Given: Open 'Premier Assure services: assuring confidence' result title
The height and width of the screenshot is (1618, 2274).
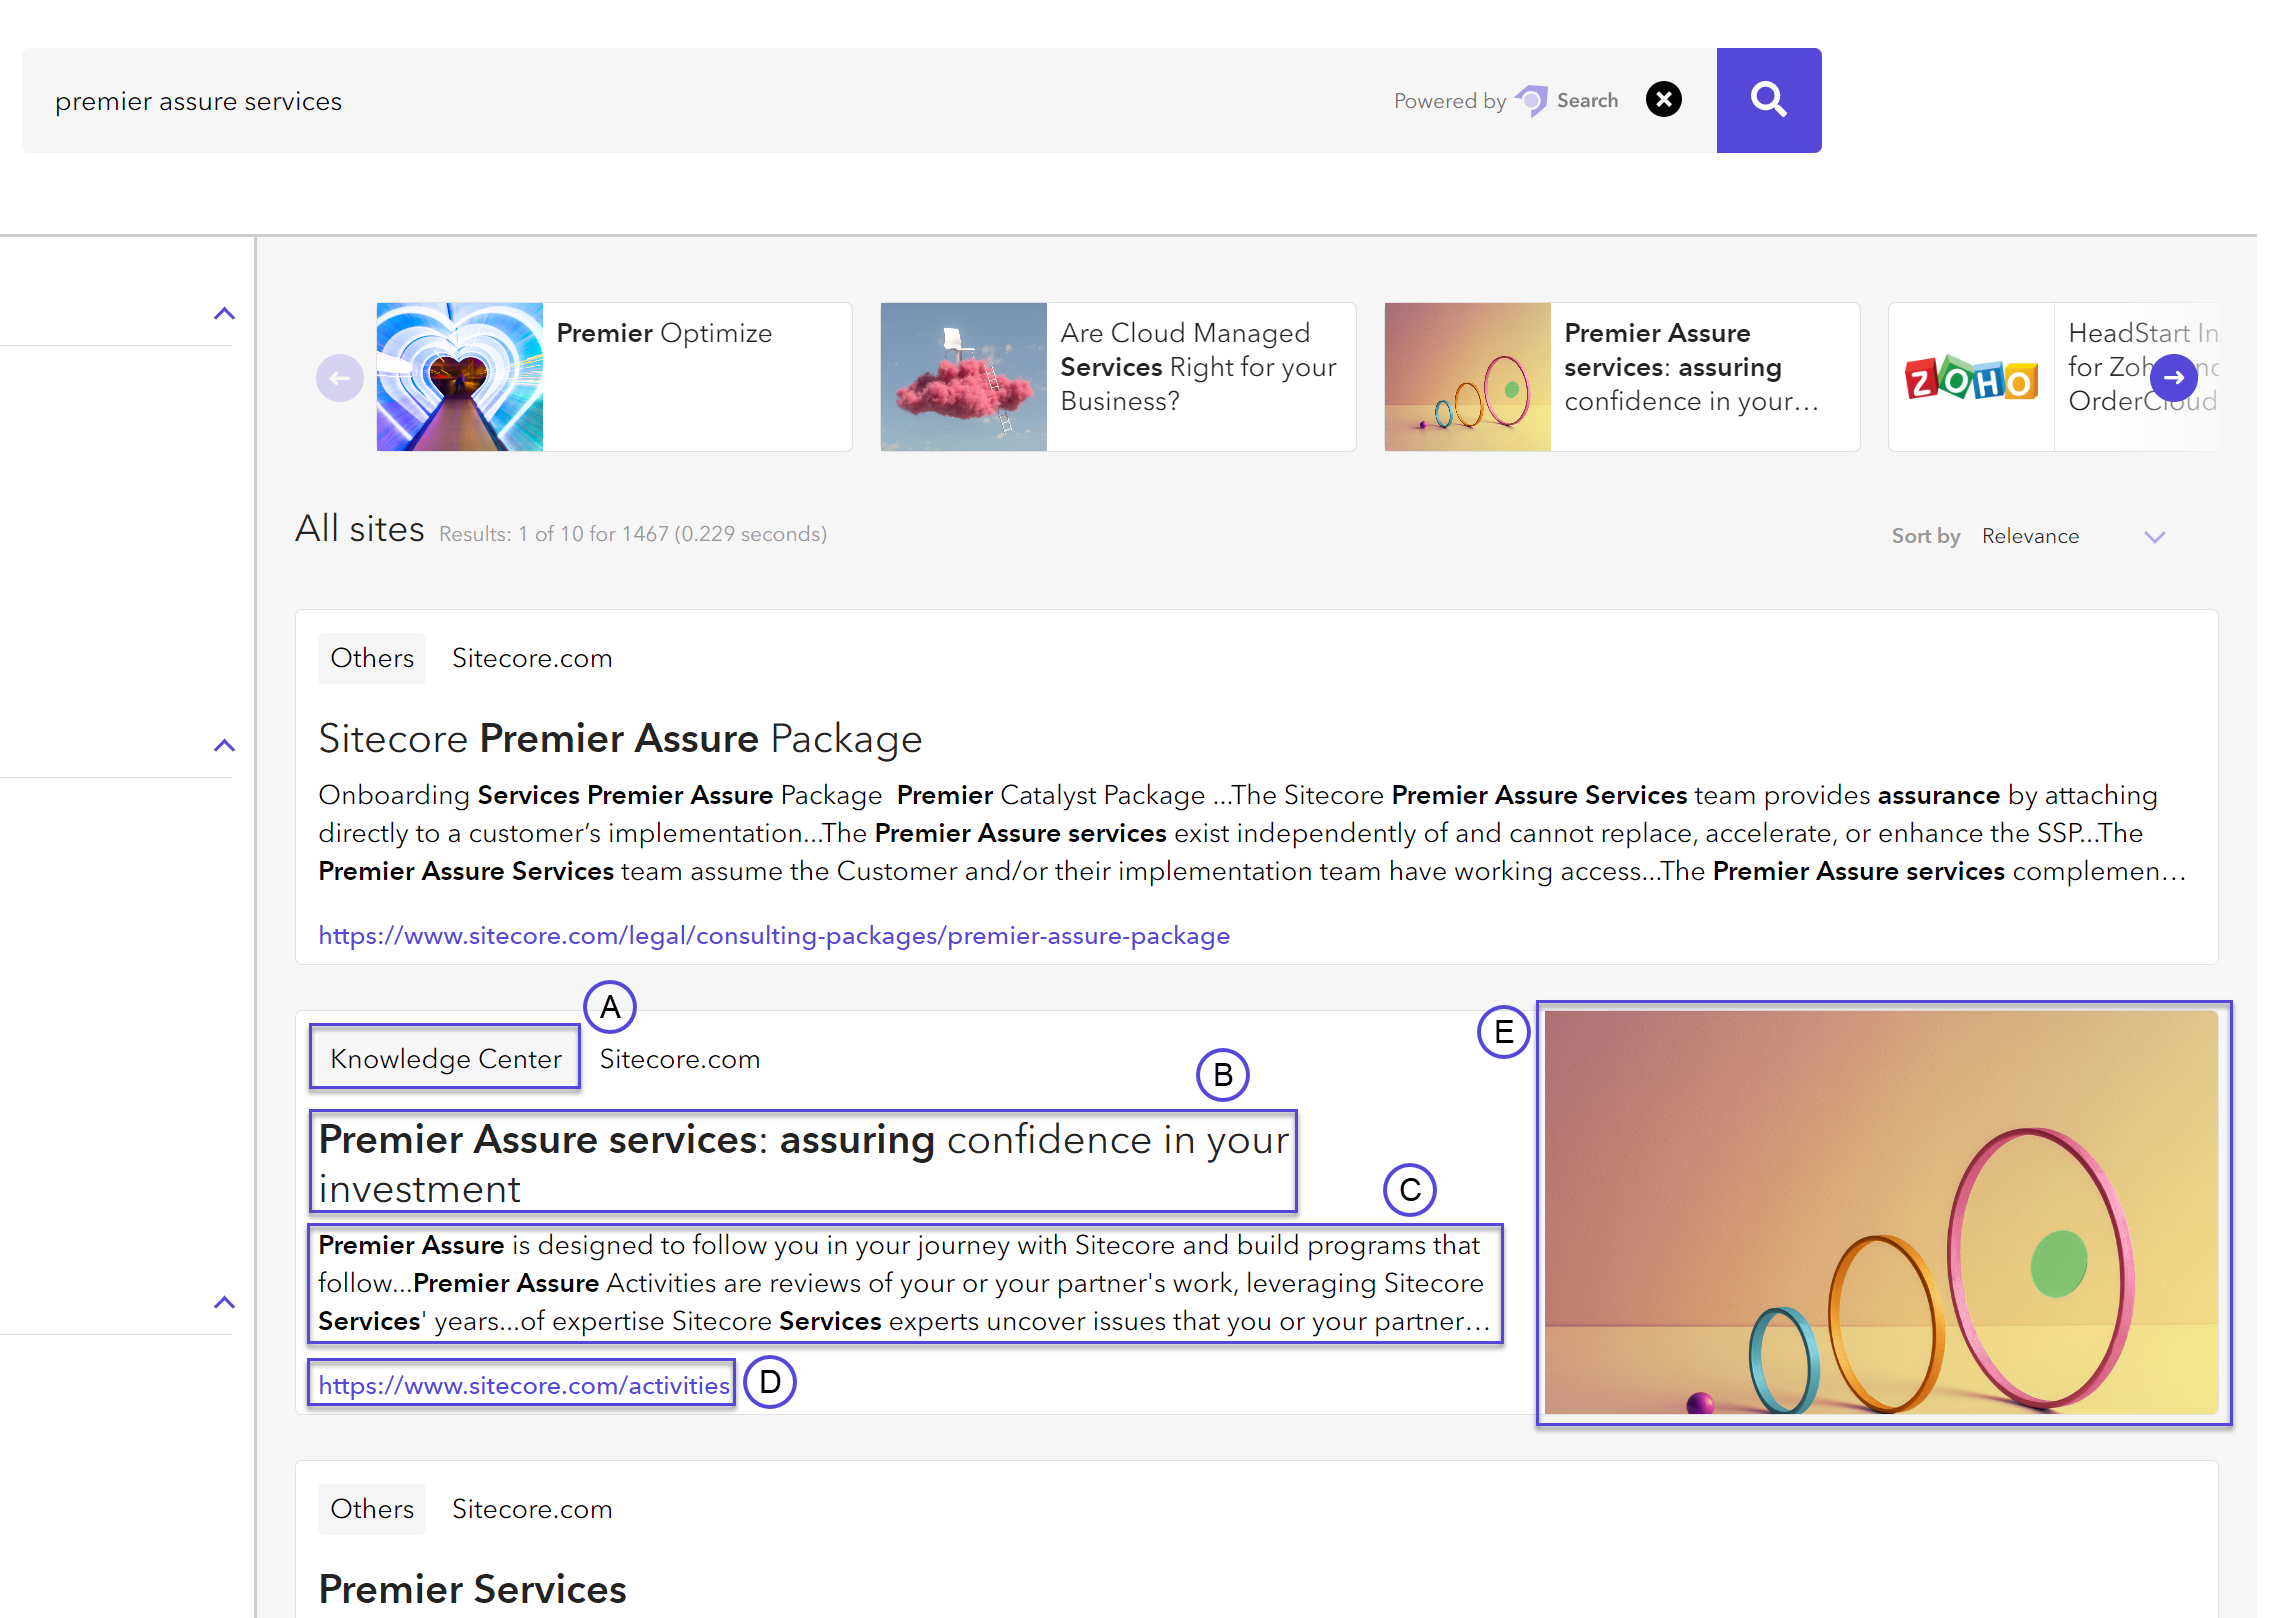Looking at the screenshot, I should [x=803, y=1163].
